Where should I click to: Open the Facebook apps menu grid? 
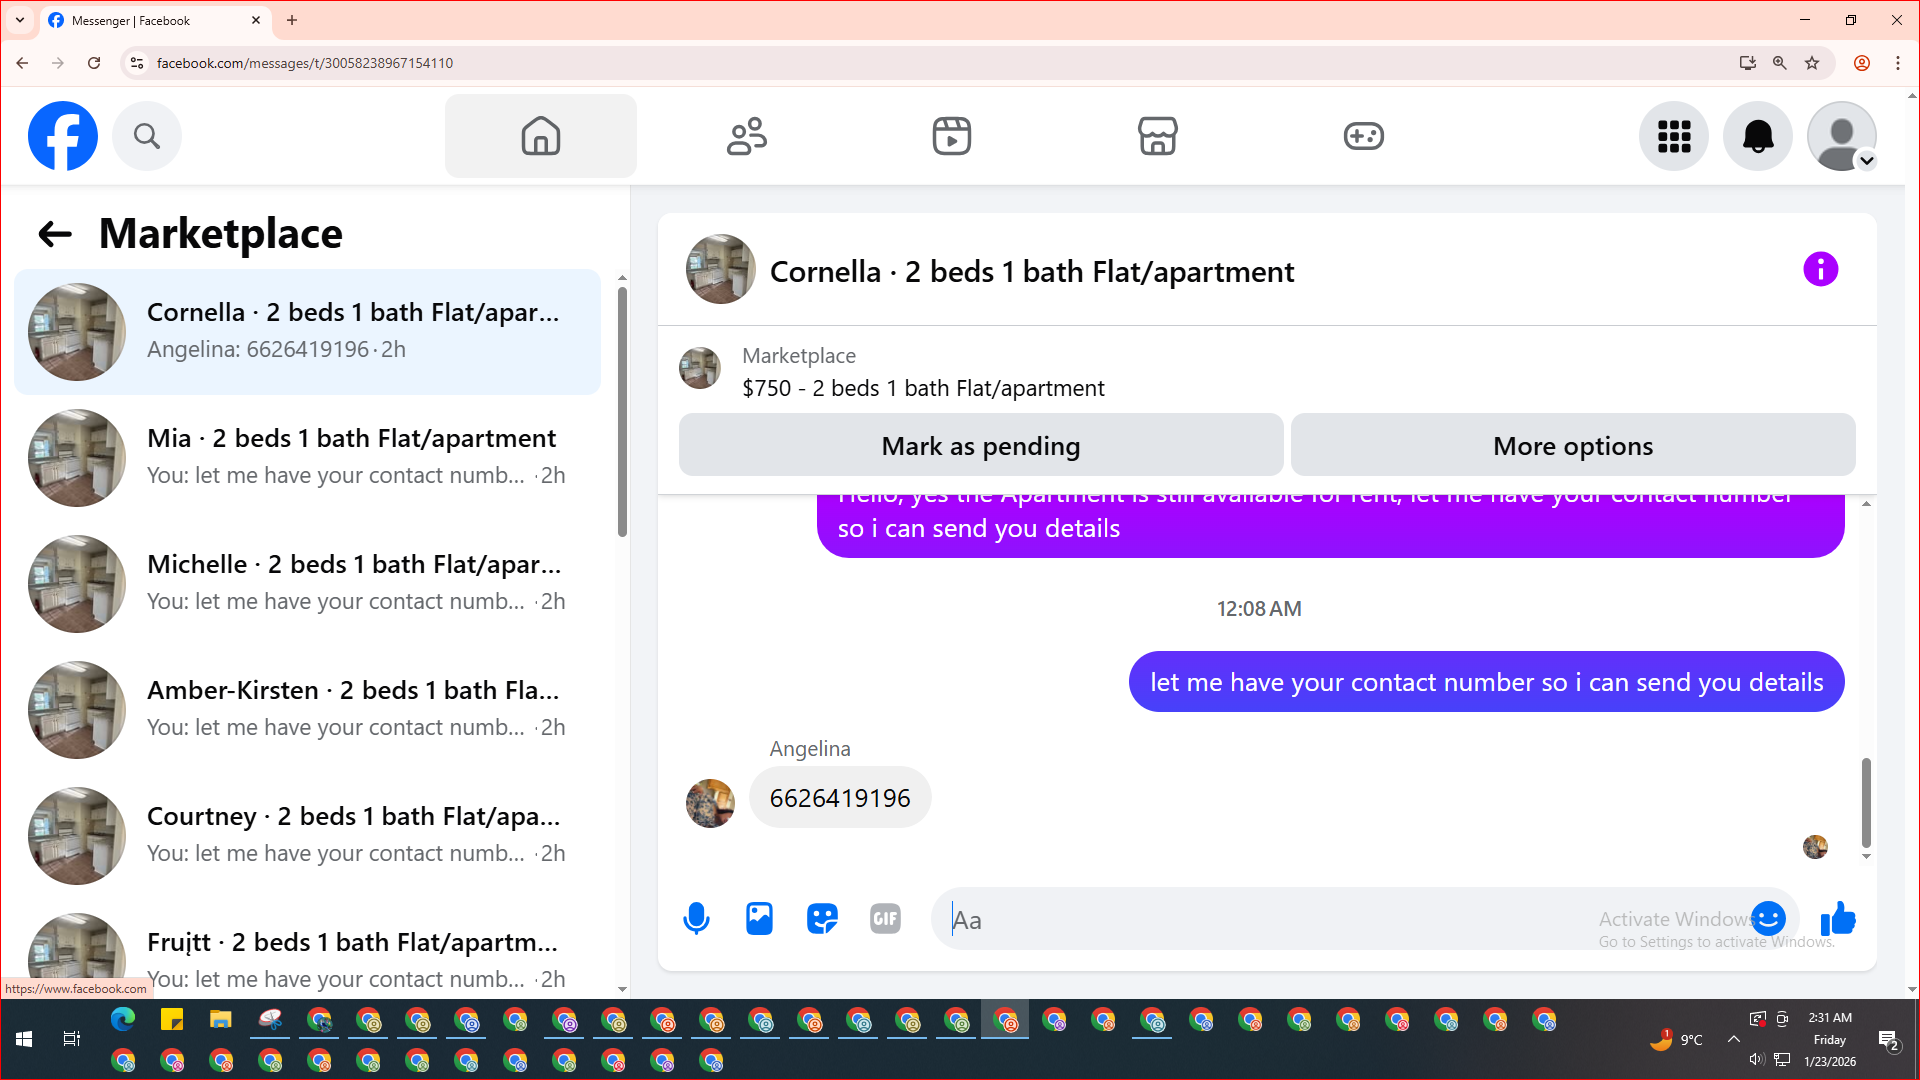coord(1674,136)
